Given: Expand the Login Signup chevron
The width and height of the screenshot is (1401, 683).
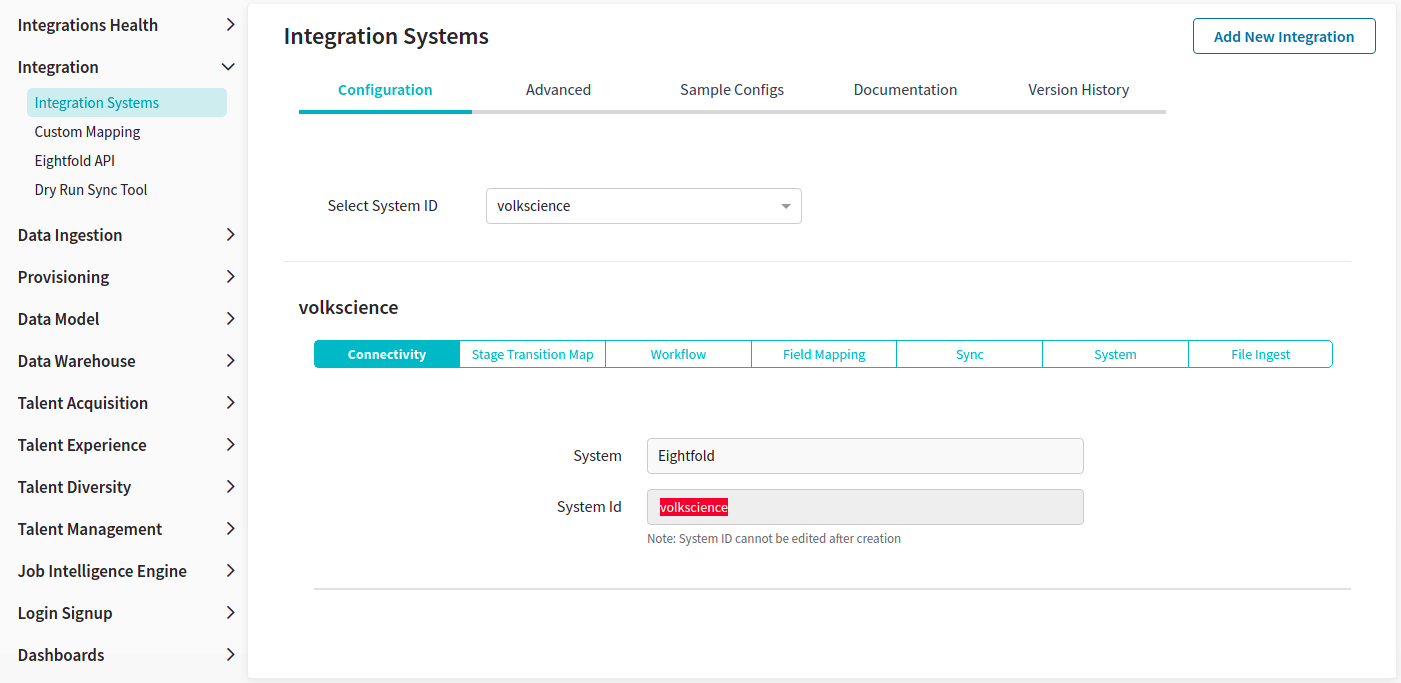Looking at the screenshot, I should pos(230,613).
